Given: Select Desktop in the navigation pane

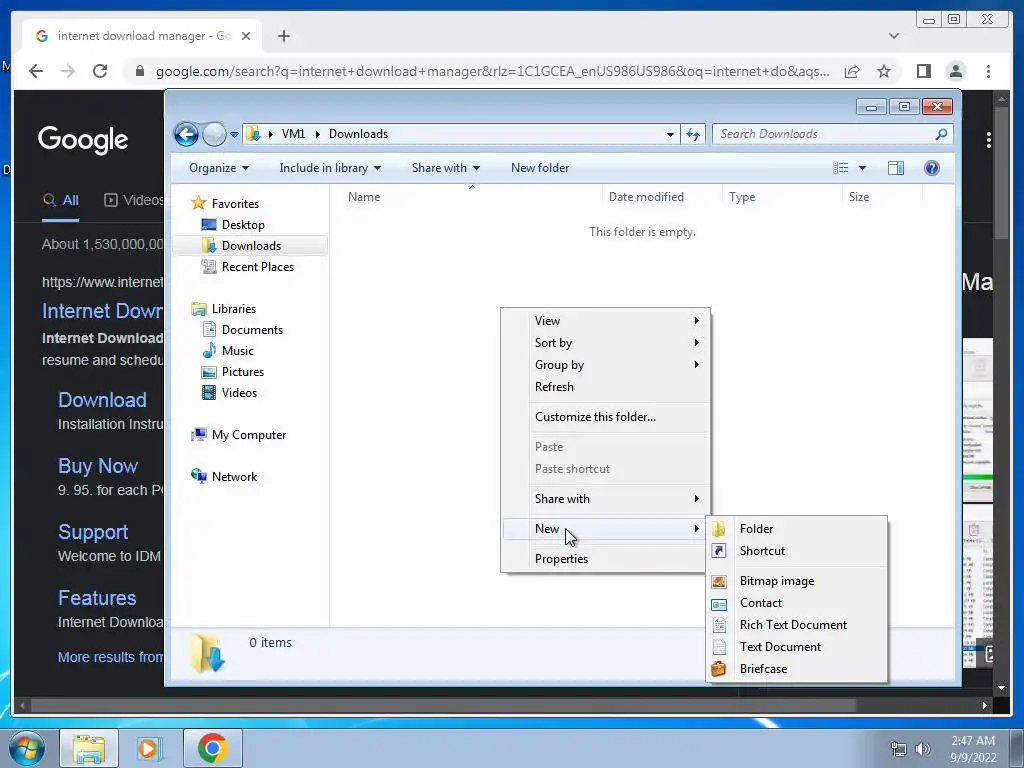Looking at the screenshot, I should coord(233,225).
